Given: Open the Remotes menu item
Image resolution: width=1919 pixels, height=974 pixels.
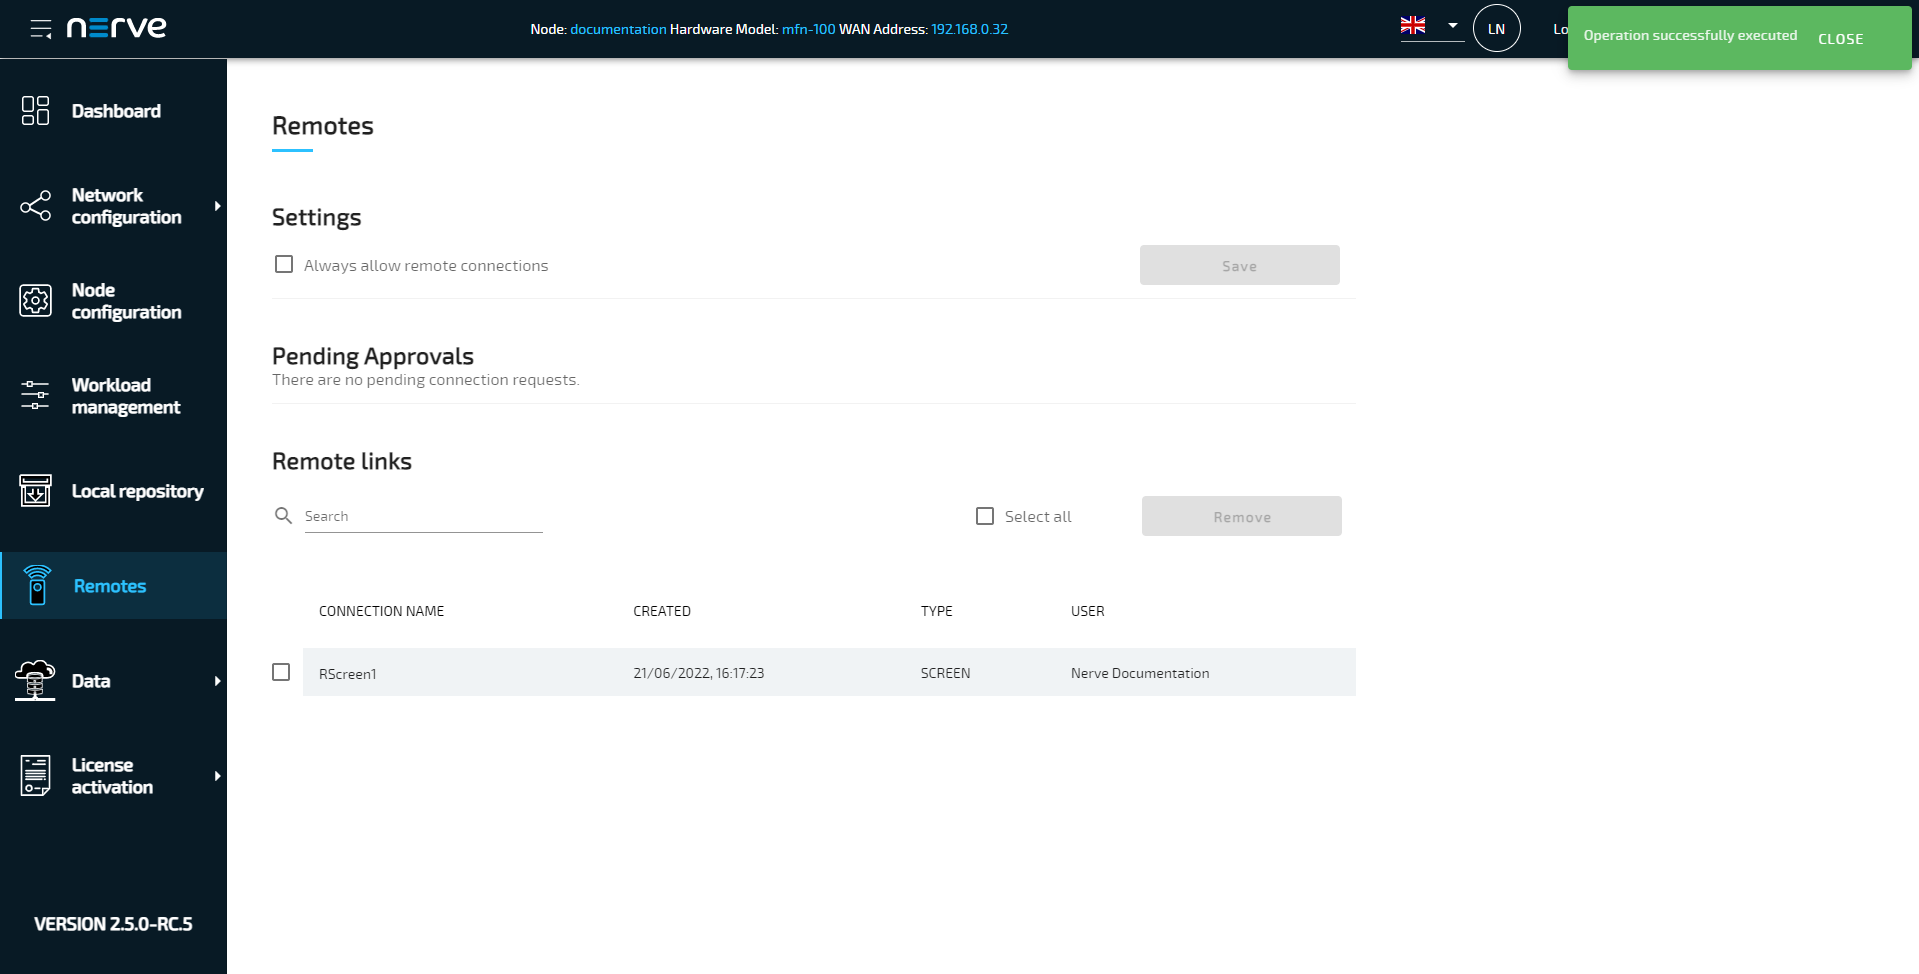Looking at the screenshot, I should [110, 586].
